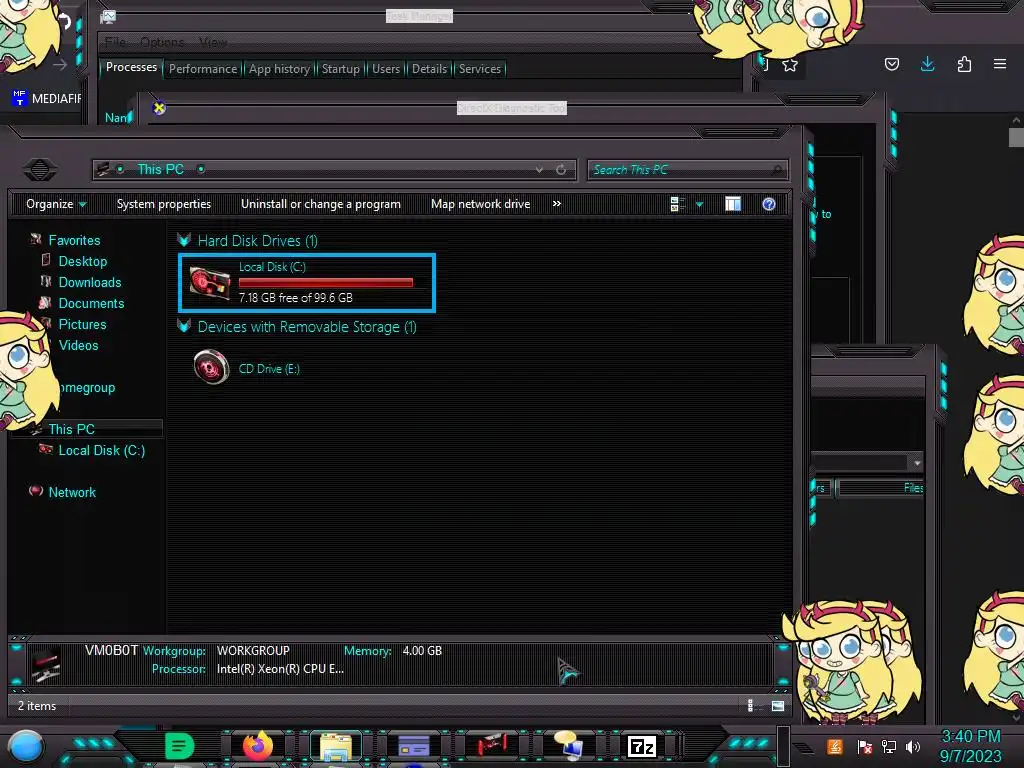Viewport: 1024px width, 768px height.
Task: Open the dropdown in the back right window
Action: click(x=917, y=462)
